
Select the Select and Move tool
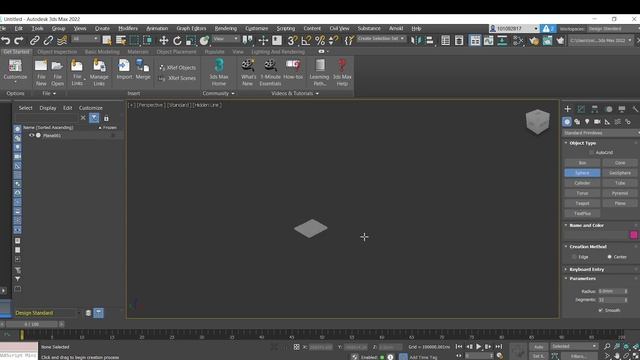pyautogui.click(x=164, y=40)
